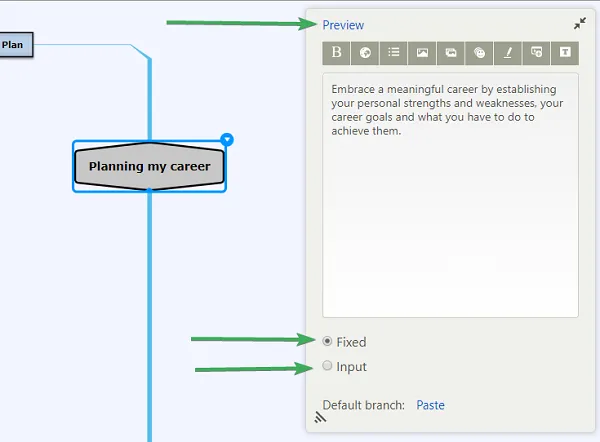Insert an emoticon with smiley icon
The height and width of the screenshot is (442, 600).
479,53
